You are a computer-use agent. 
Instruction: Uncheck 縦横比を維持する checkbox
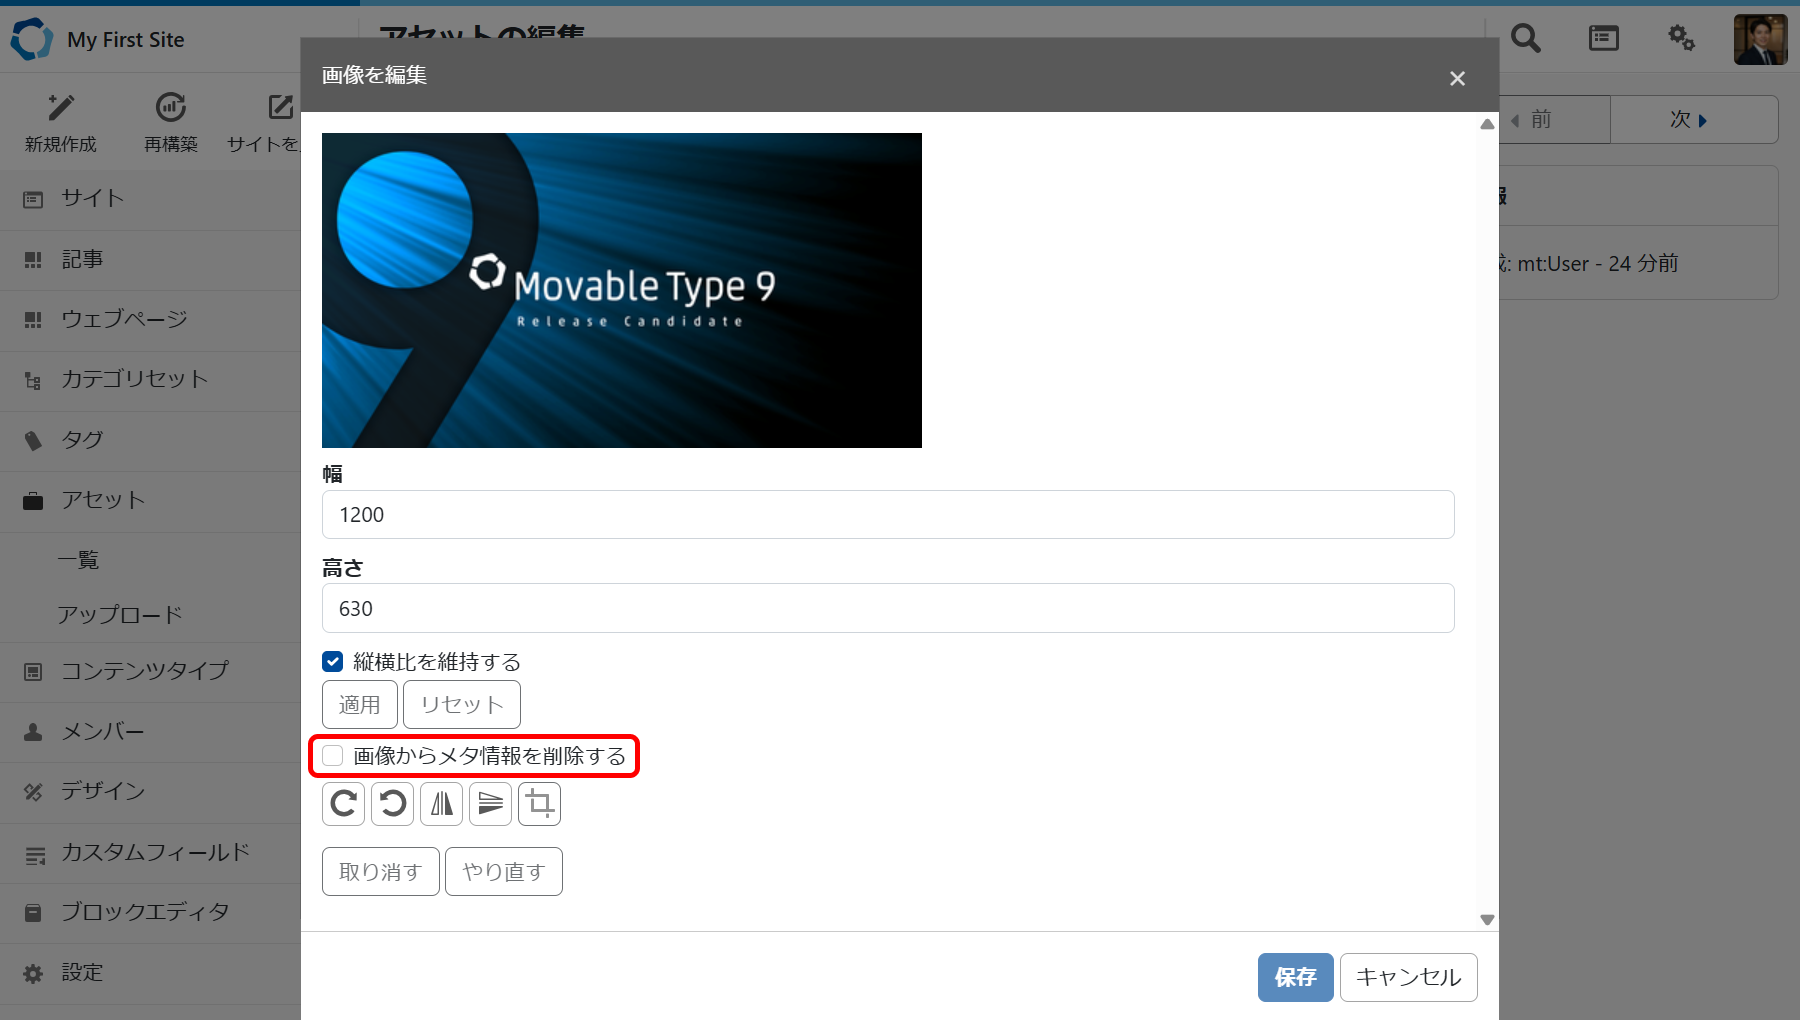coord(333,662)
